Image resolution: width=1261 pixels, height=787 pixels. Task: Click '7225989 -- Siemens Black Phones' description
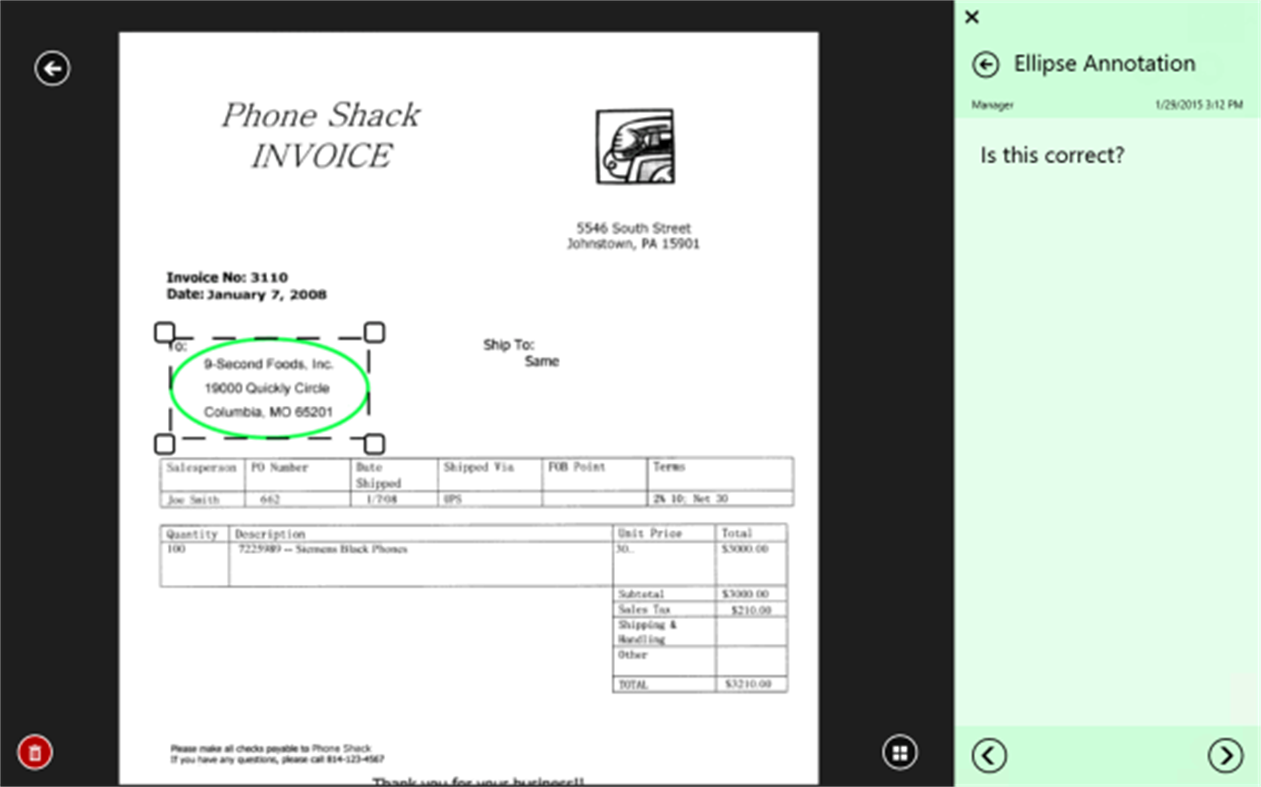(322, 549)
